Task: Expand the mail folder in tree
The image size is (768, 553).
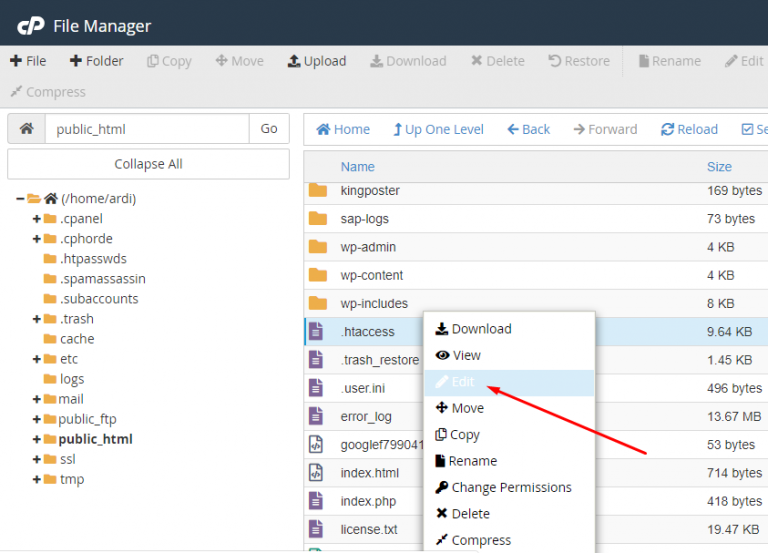Action: pos(37,399)
